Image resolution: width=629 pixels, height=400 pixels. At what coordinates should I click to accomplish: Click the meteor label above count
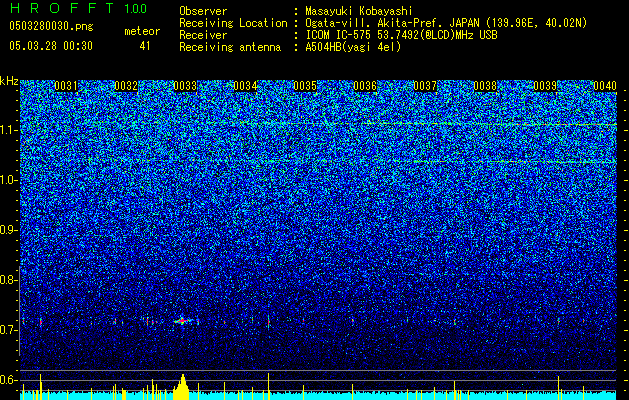pyautogui.click(x=142, y=31)
